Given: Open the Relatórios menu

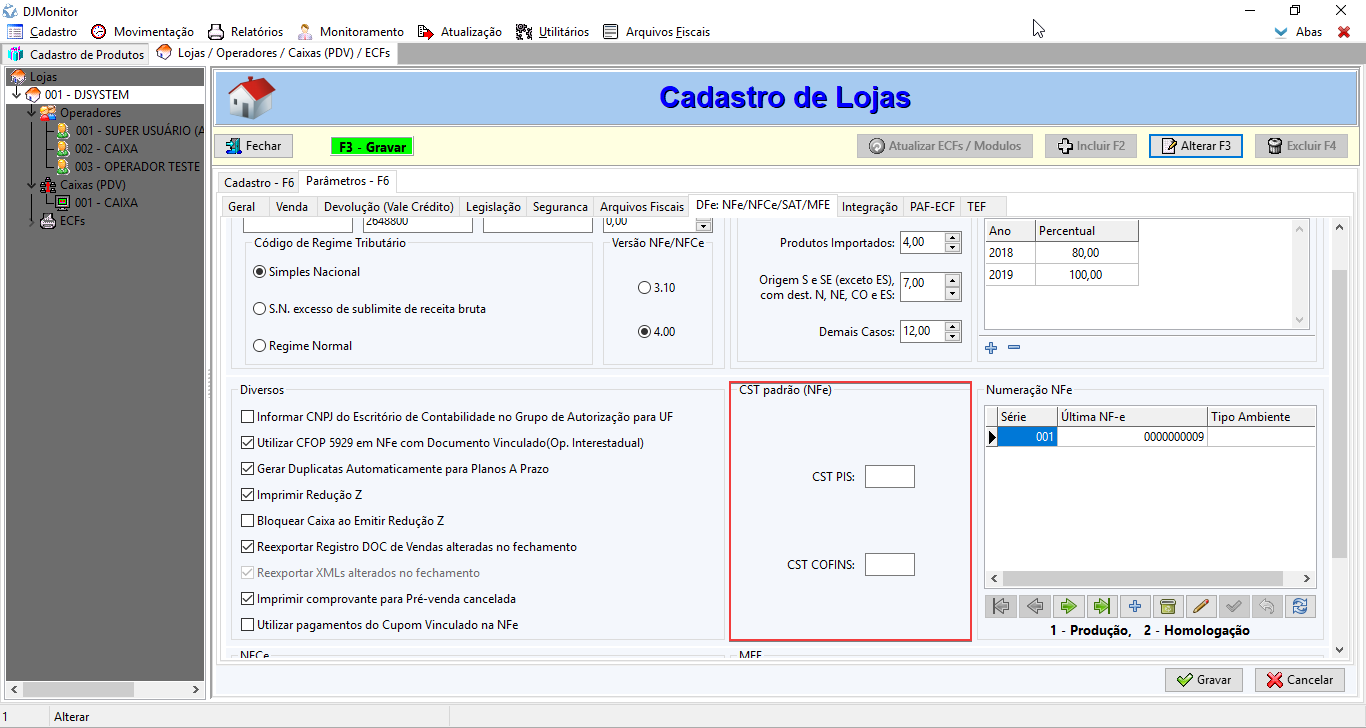Looking at the screenshot, I should [x=246, y=32].
